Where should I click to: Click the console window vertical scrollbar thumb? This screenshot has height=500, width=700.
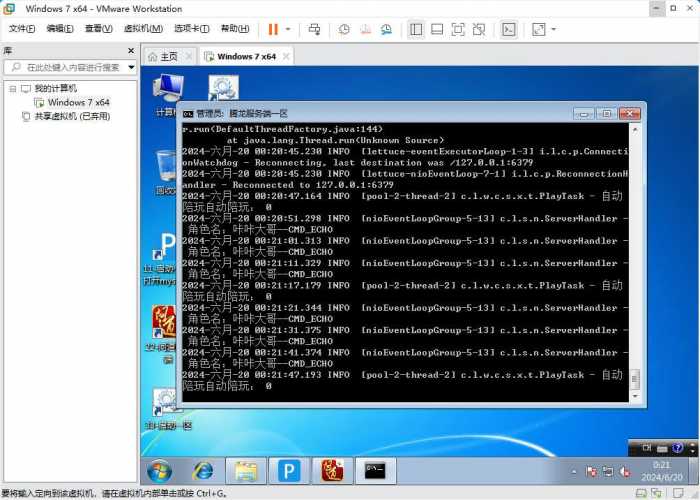tap(635, 379)
